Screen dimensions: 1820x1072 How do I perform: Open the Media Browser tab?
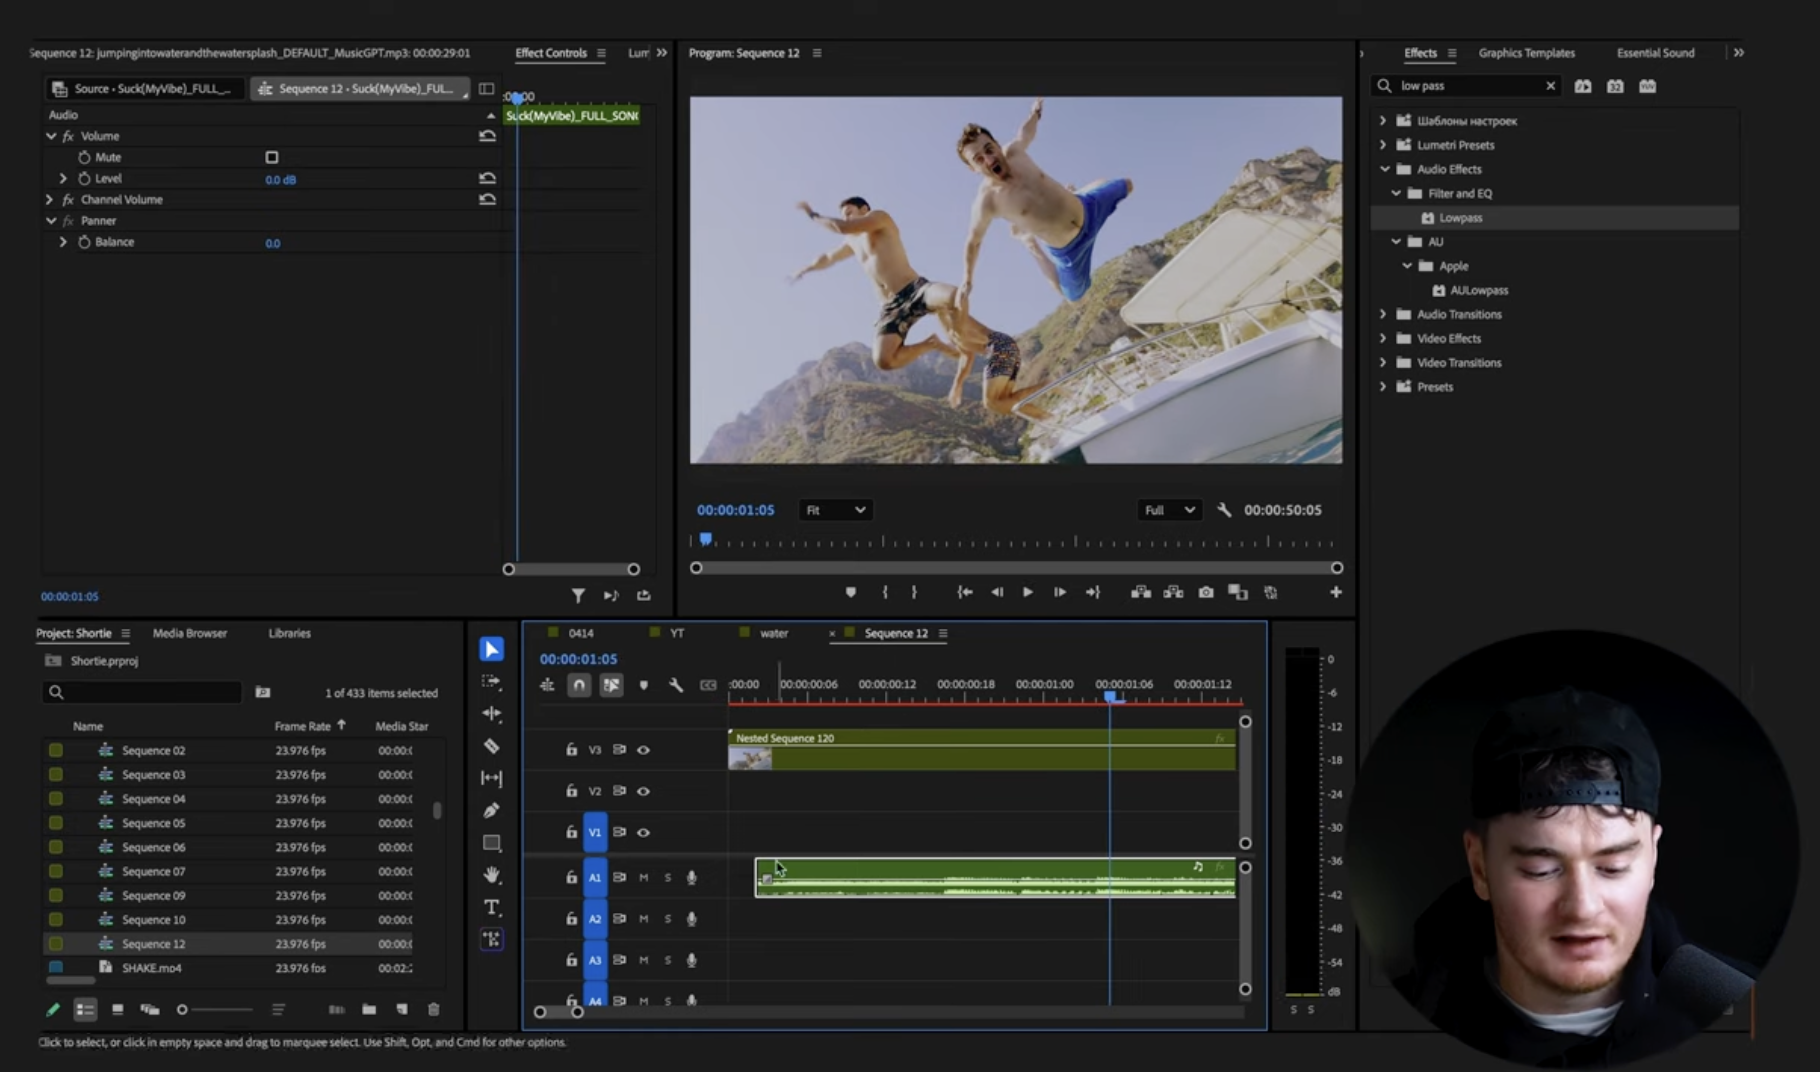coord(189,633)
